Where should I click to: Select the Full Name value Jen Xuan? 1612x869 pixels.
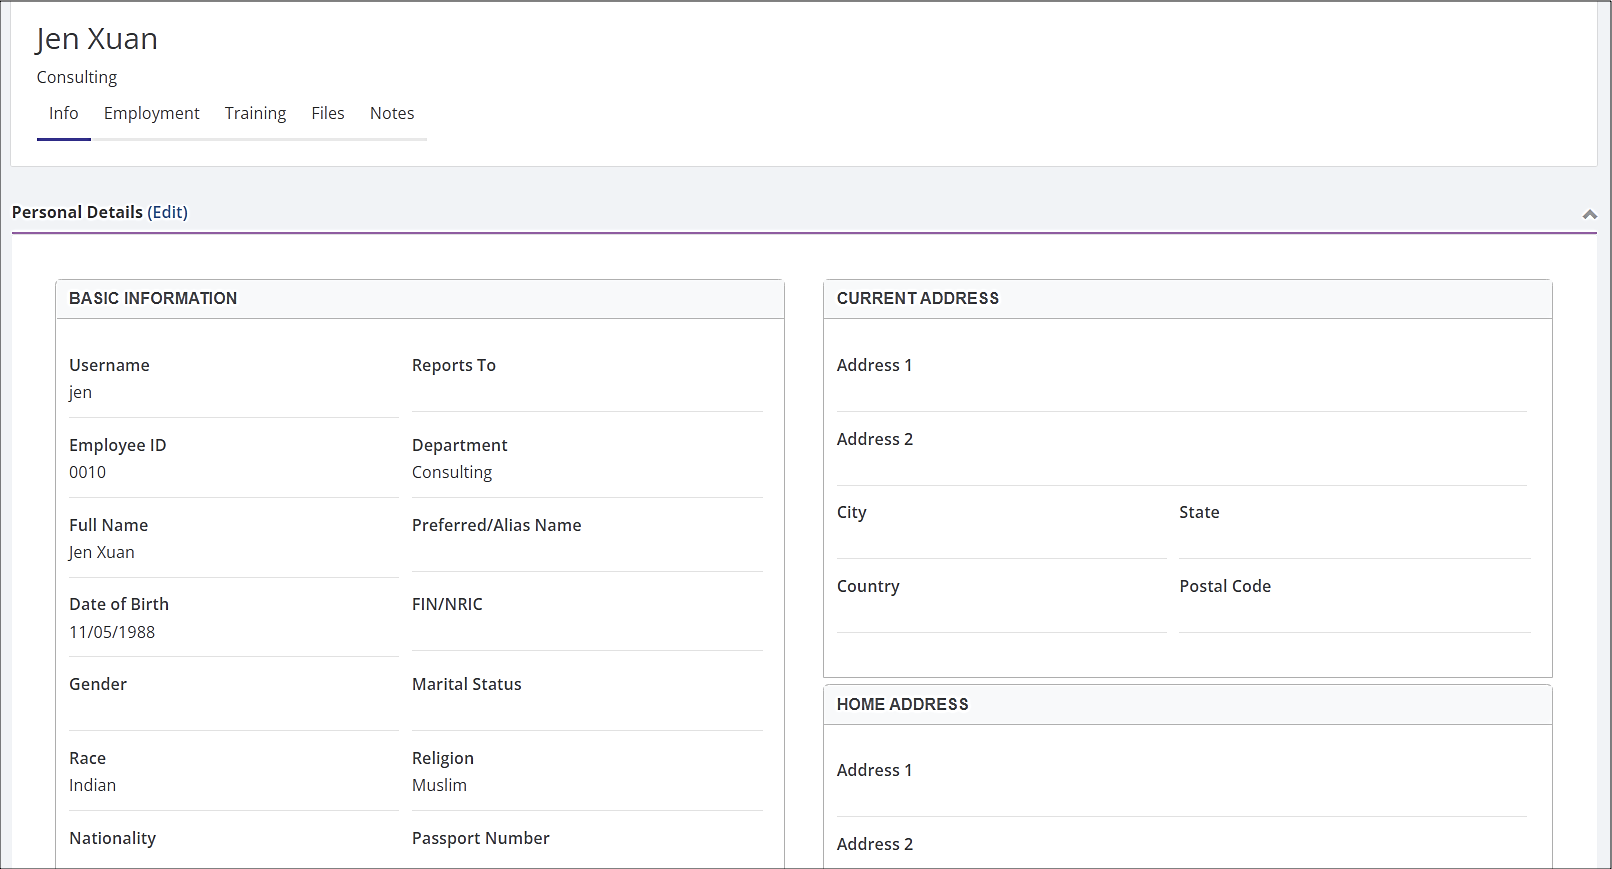click(102, 552)
